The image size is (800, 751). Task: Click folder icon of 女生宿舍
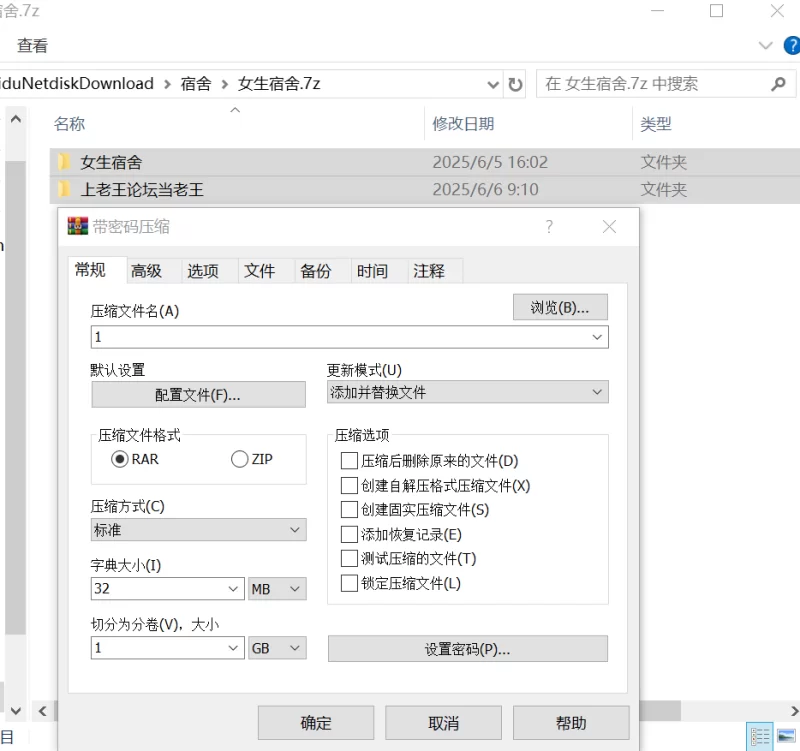pos(65,162)
